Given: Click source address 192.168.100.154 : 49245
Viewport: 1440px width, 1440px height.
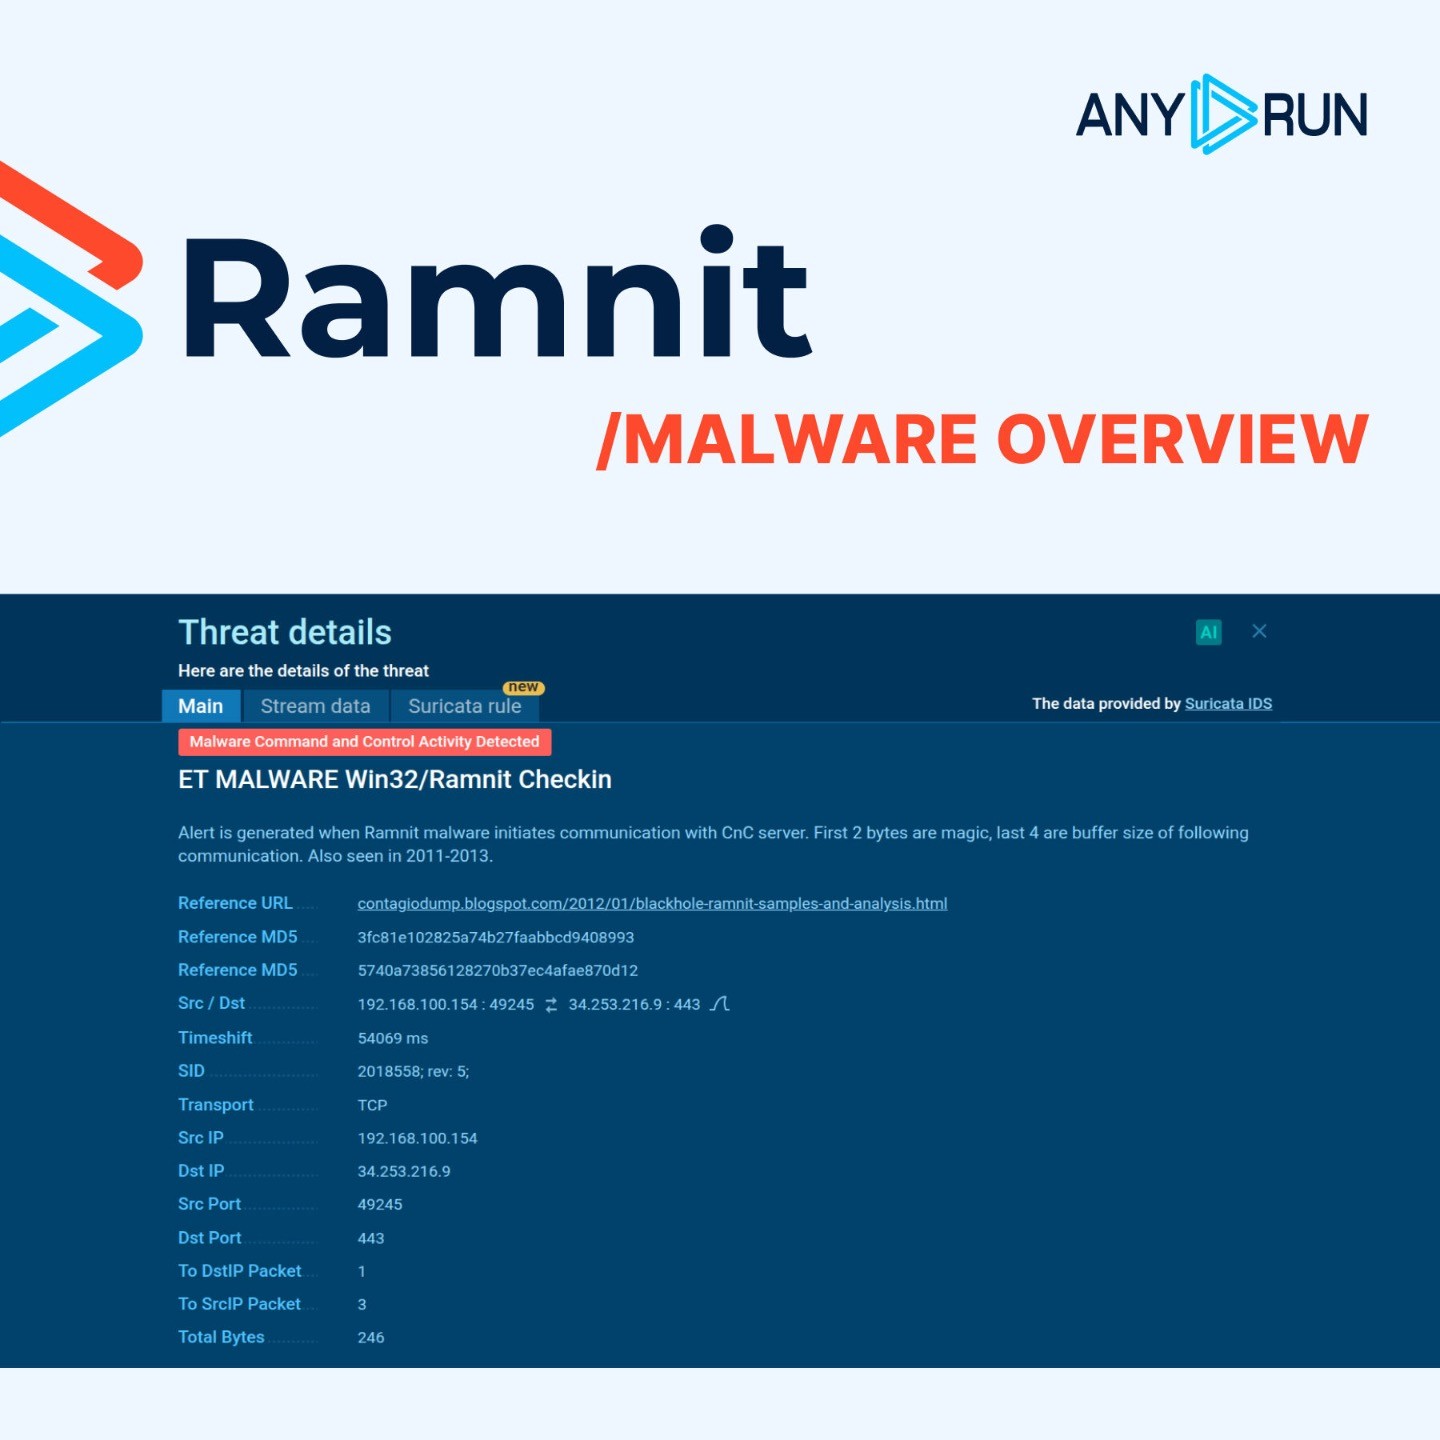Looking at the screenshot, I should tap(446, 1005).
